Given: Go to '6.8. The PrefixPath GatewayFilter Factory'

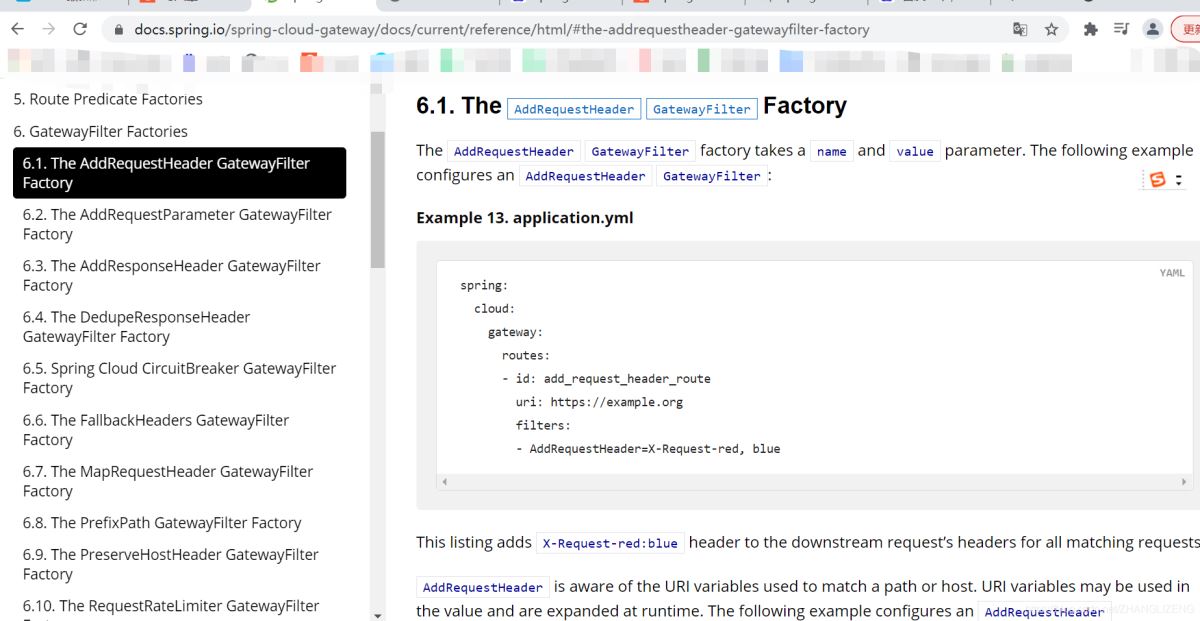Looking at the screenshot, I should click(x=162, y=523).
